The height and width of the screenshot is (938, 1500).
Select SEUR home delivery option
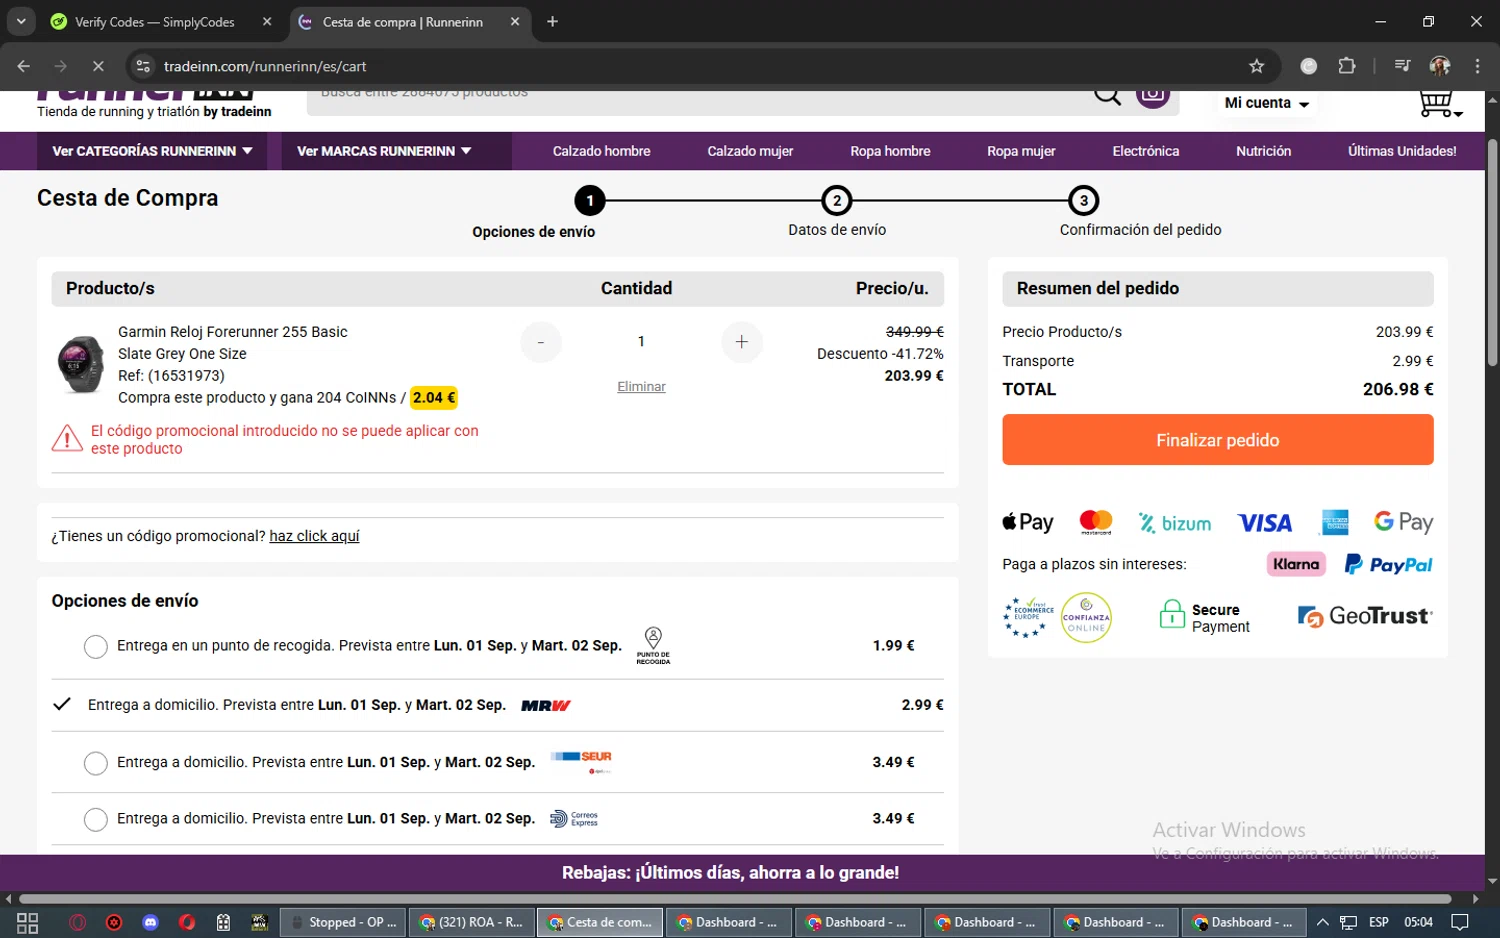pos(96,764)
